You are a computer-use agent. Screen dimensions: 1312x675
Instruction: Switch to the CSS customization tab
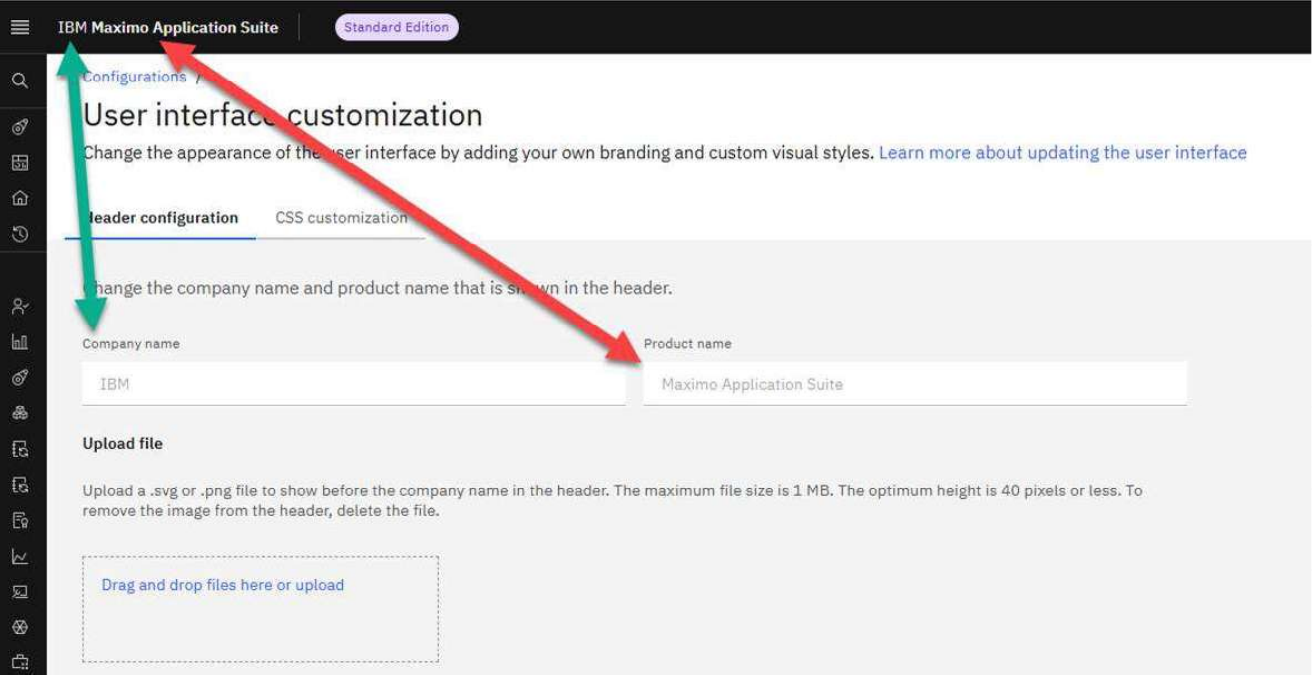[341, 218]
